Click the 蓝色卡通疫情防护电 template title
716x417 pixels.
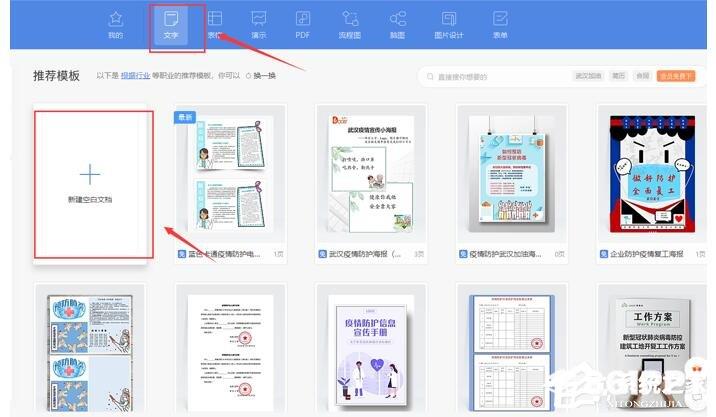224,254
